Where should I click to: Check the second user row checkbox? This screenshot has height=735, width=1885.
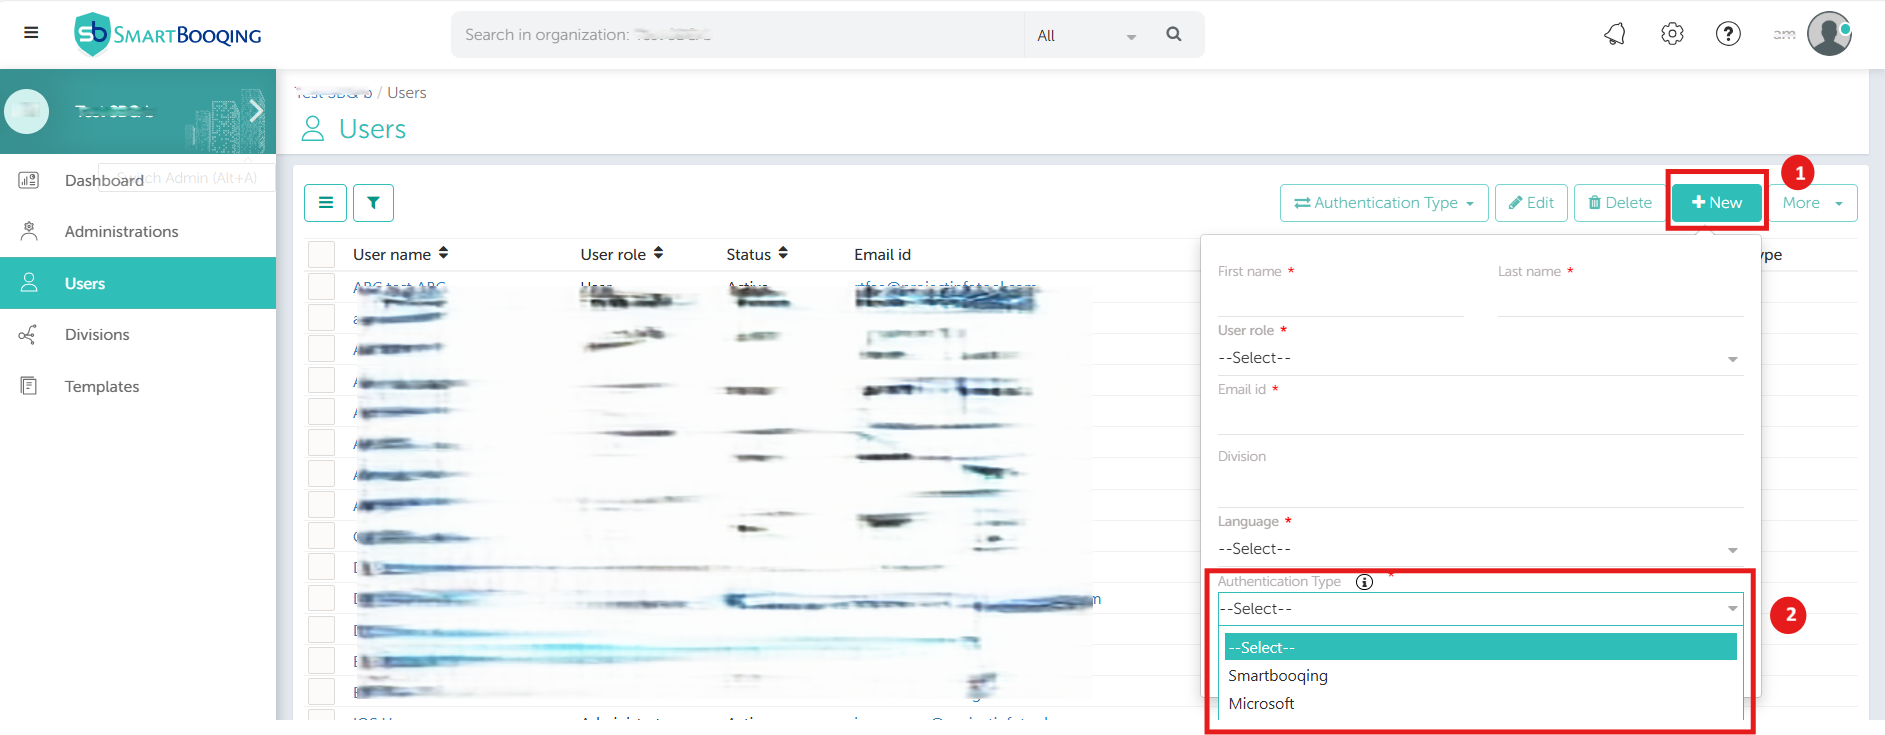(x=321, y=318)
